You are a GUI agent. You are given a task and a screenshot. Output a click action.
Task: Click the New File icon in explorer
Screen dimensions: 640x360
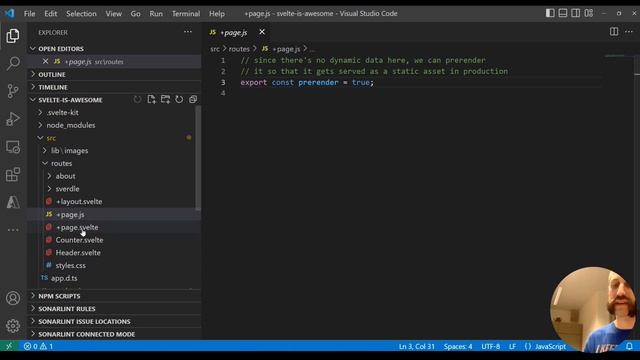coord(151,100)
